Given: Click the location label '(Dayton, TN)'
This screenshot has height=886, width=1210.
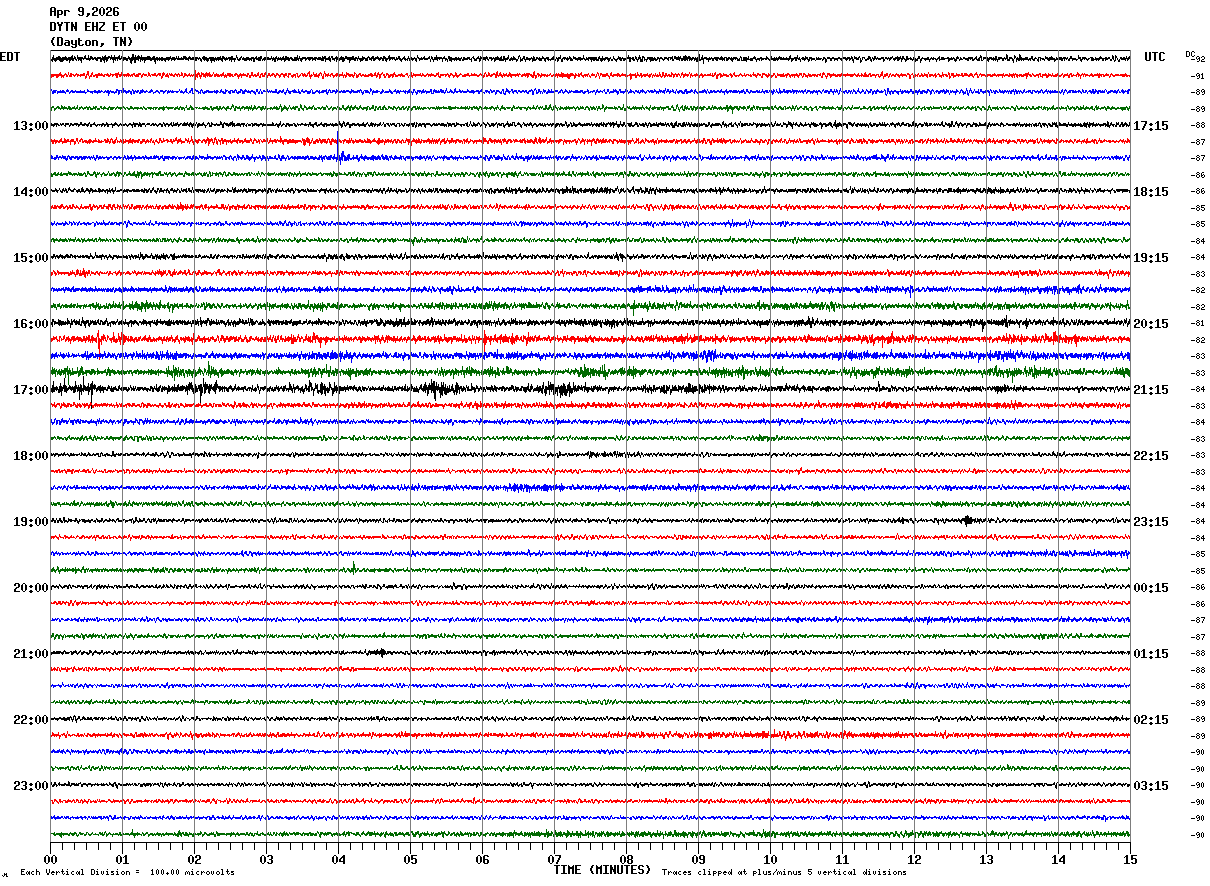Looking at the screenshot, I should click(91, 42).
